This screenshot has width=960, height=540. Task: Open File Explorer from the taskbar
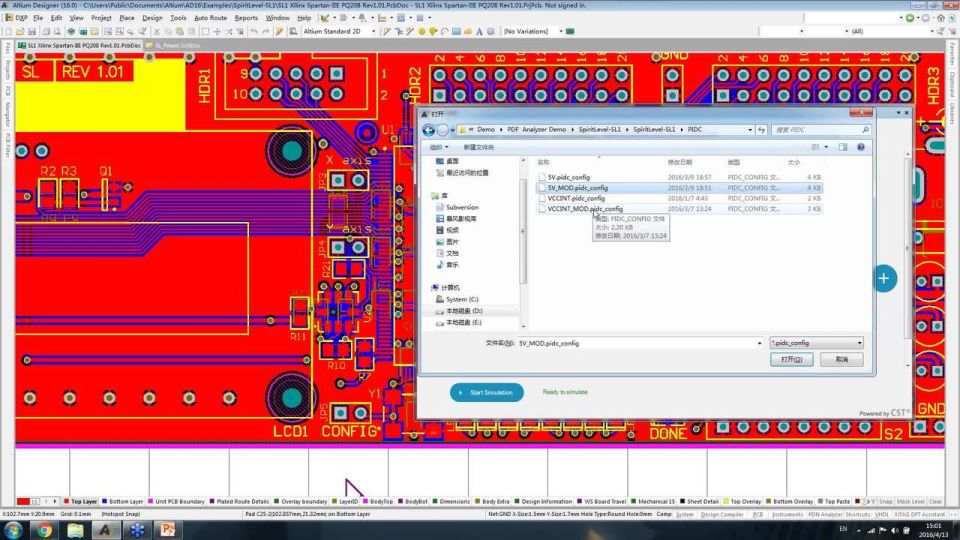coord(75,530)
